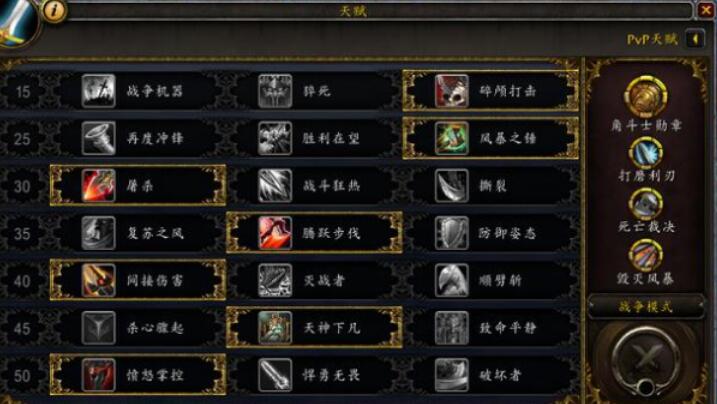Select the 天神下凡 talent icon
This screenshot has width=717, height=404.
(275, 328)
